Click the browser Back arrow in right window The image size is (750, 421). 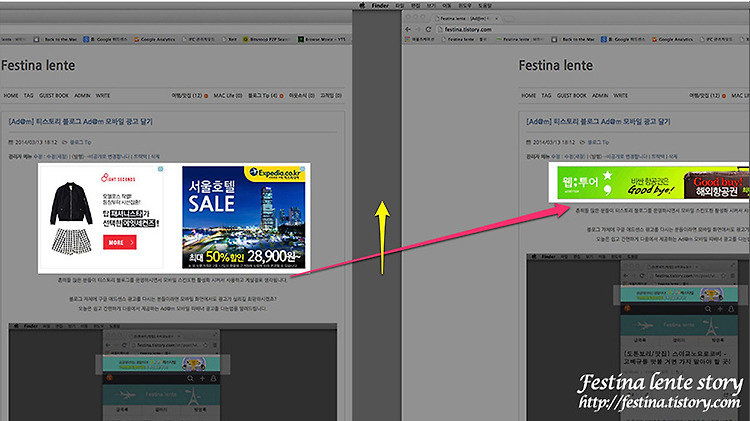click(x=408, y=29)
